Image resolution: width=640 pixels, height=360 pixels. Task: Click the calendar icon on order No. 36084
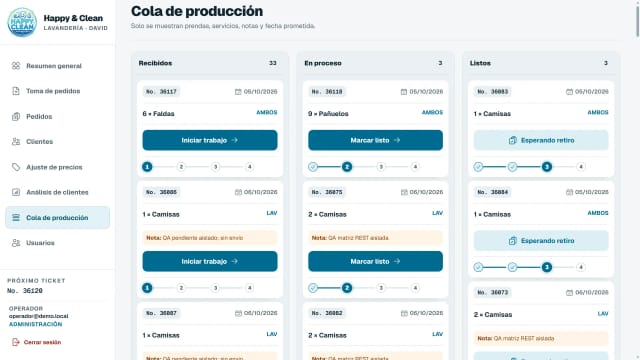coord(569,192)
